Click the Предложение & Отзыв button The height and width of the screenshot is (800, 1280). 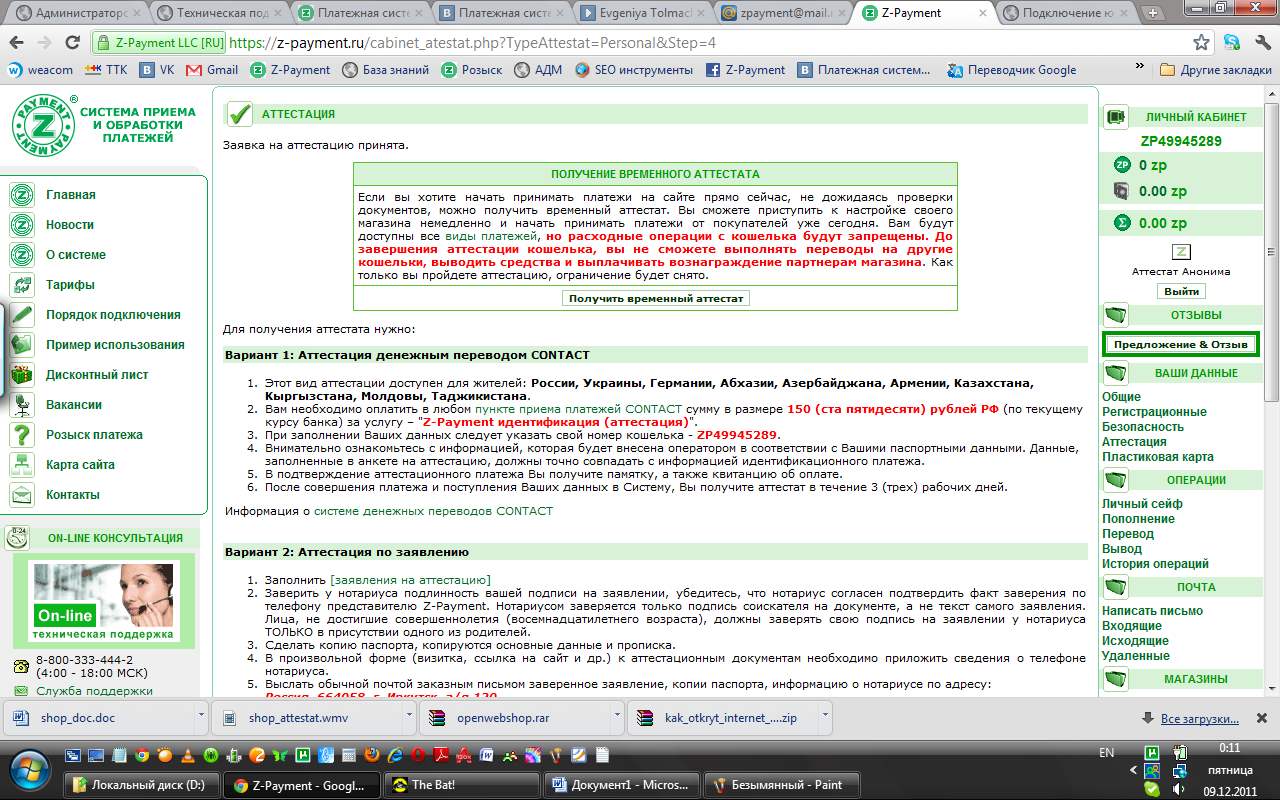(1181, 344)
